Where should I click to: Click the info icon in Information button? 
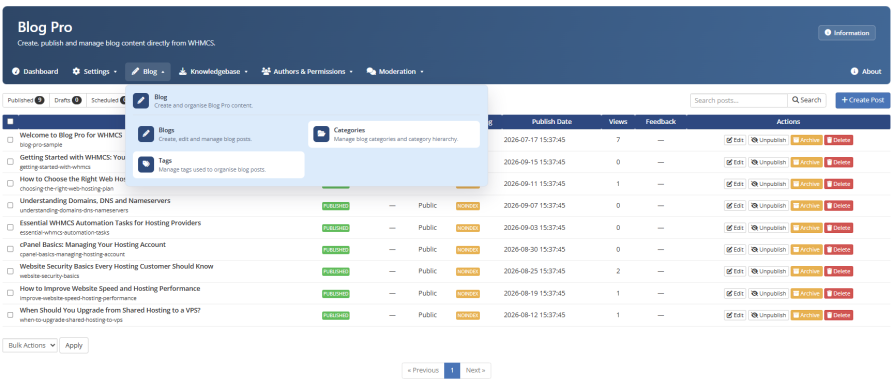pos(828,33)
